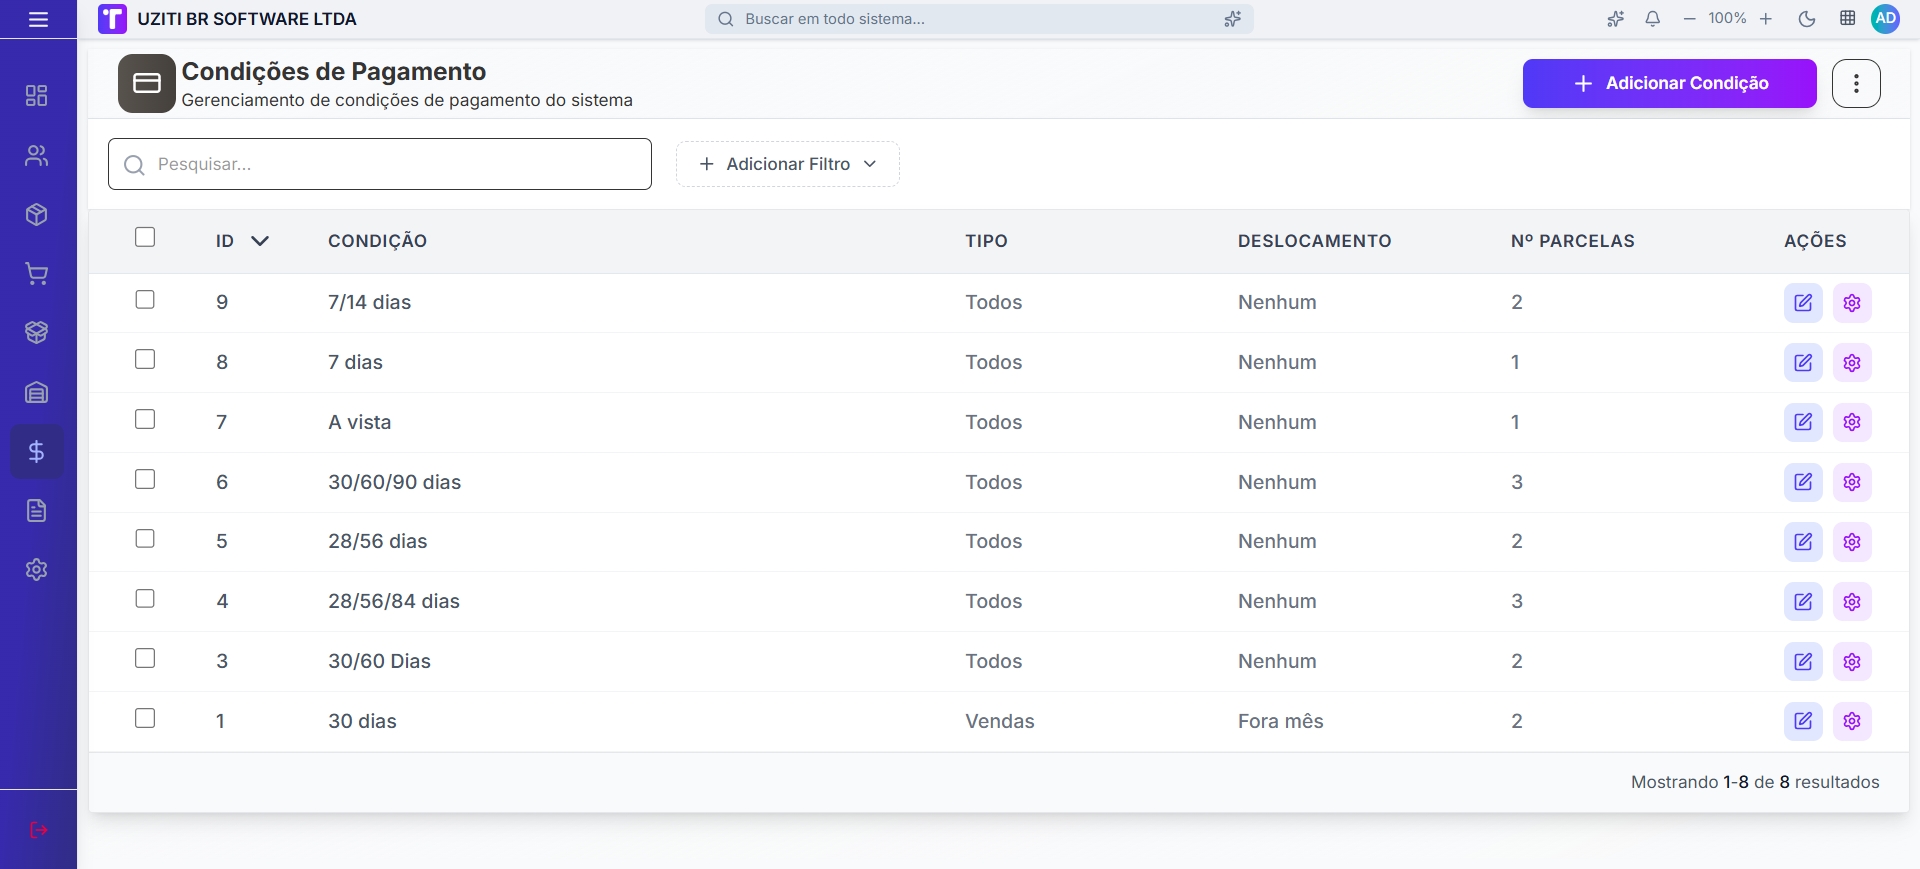Check the box for the 30/60 Dias row
1920x869 pixels.
tap(145, 658)
